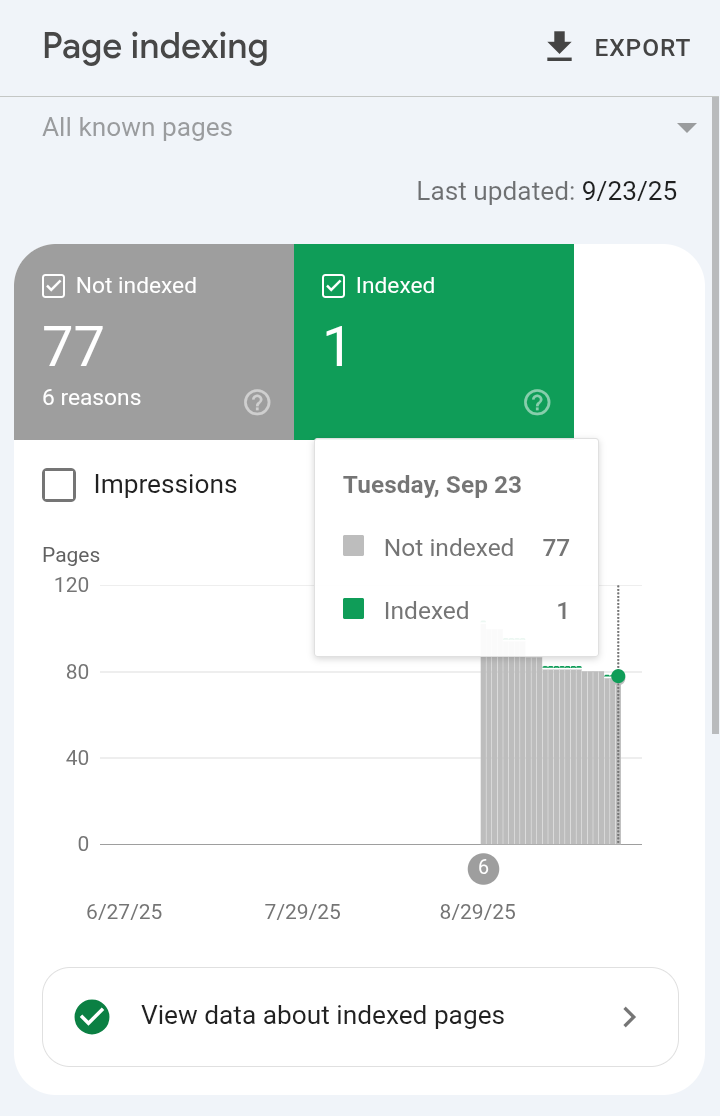The image size is (720, 1116).
Task: Click the 6 reasons text
Action: pos(92,397)
